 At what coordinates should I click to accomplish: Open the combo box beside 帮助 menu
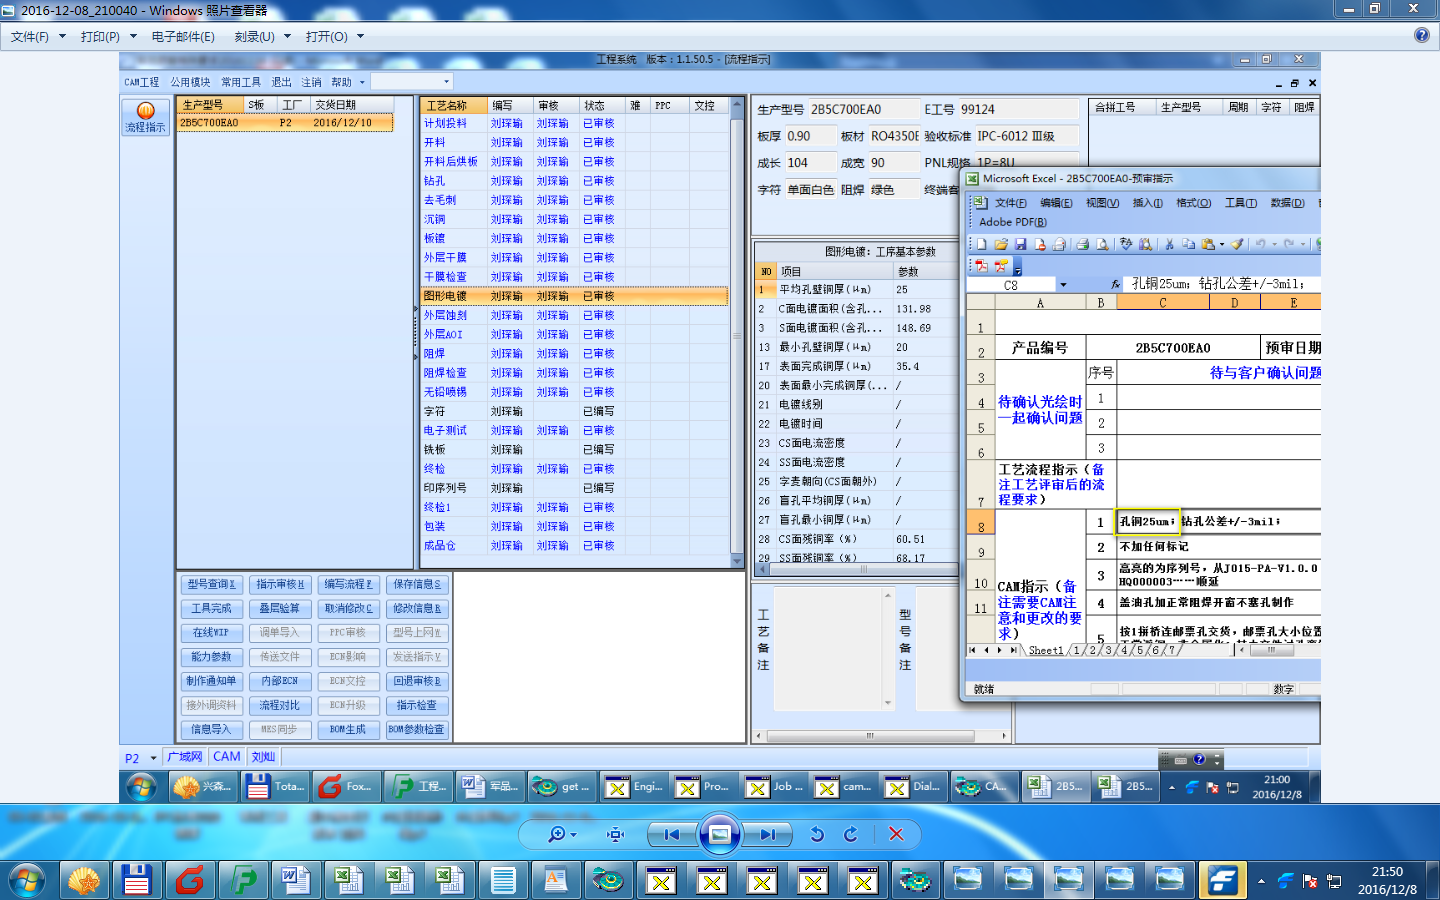point(412,82)
